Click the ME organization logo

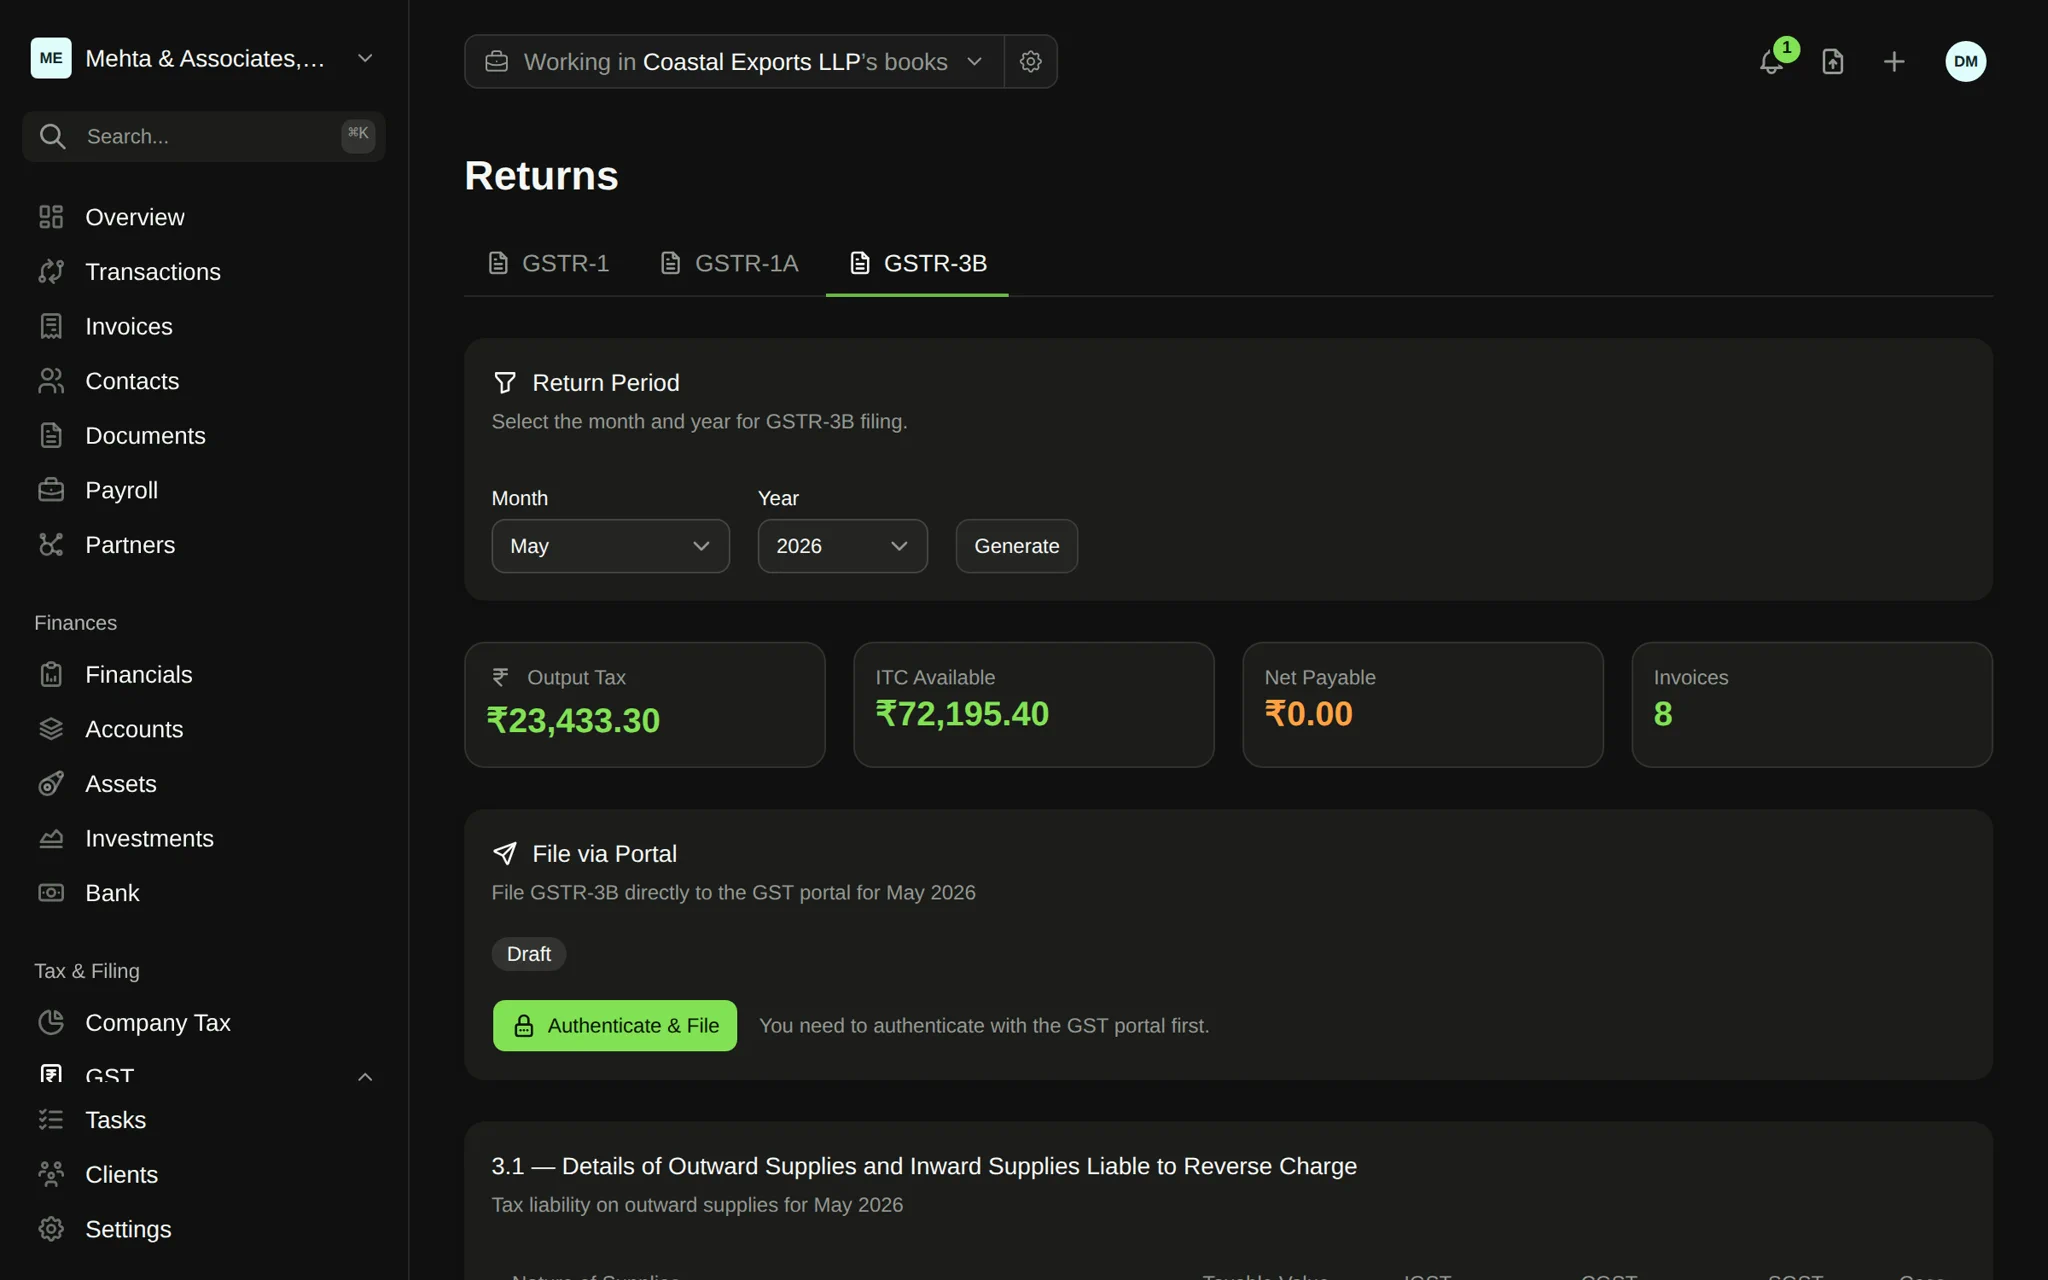(x=51, y=58)
